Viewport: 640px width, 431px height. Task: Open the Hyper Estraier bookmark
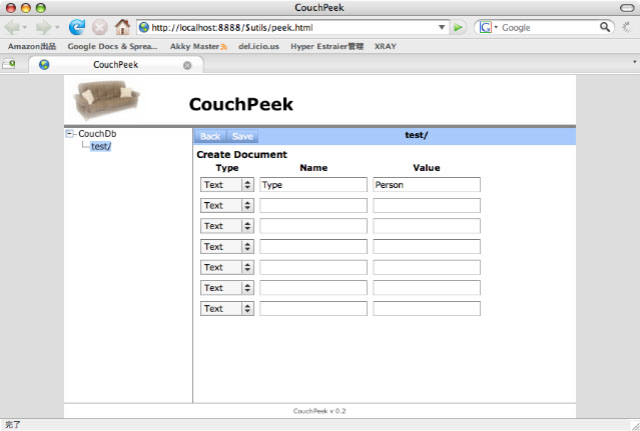click(327, 46)
